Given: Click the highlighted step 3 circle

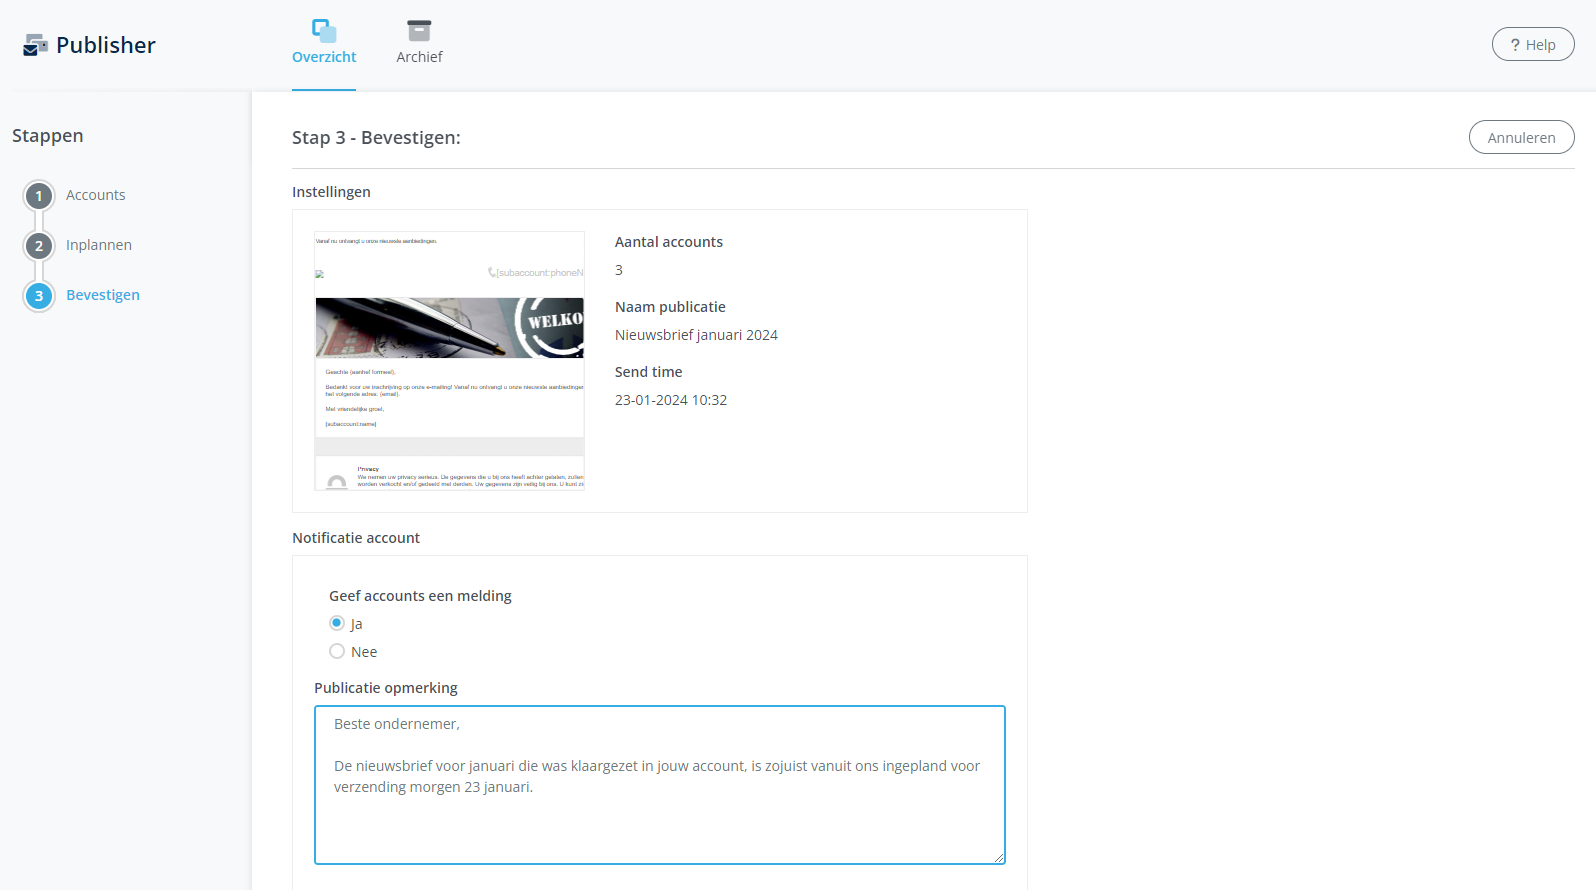Looking at the screenshot, I should (x=39, y=296).
